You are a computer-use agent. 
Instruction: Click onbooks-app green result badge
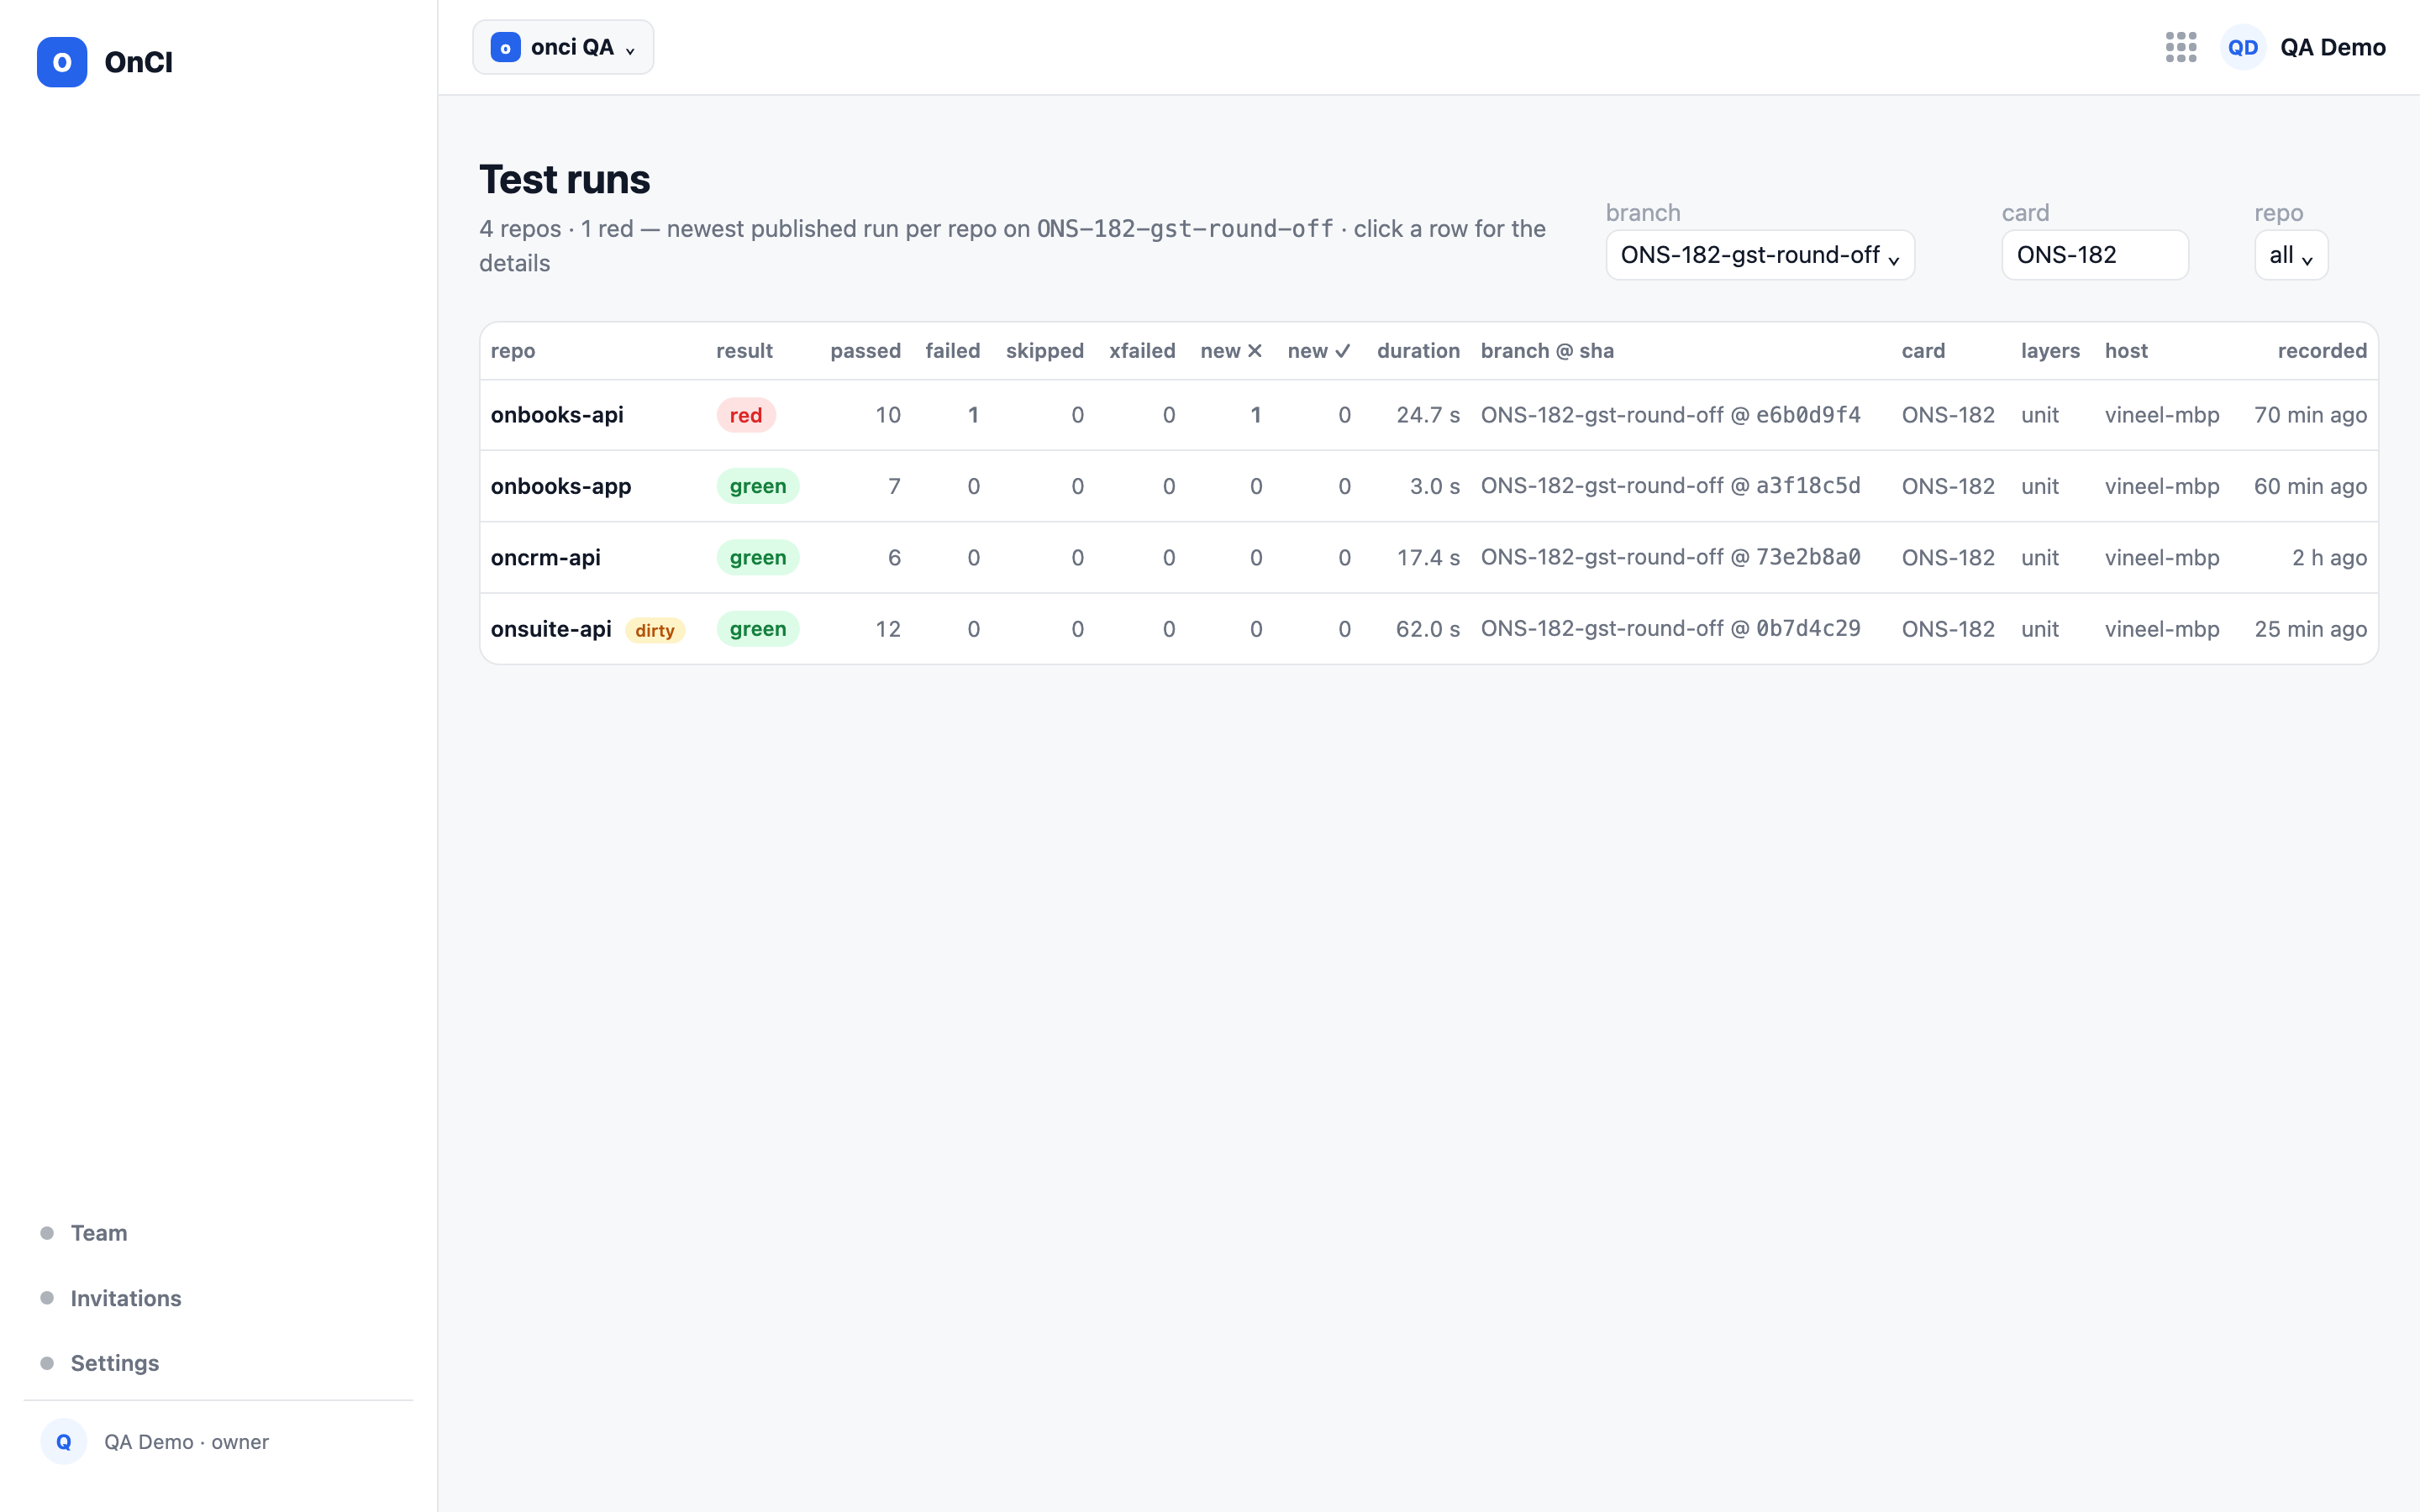pos(758,486)
